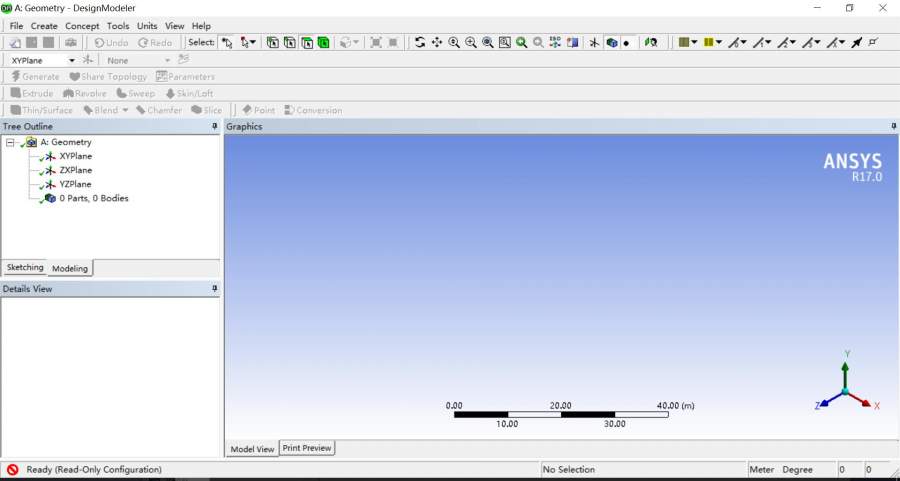
Task: Click the Zoom tool with plain magnifier
Action: point(454,42)
